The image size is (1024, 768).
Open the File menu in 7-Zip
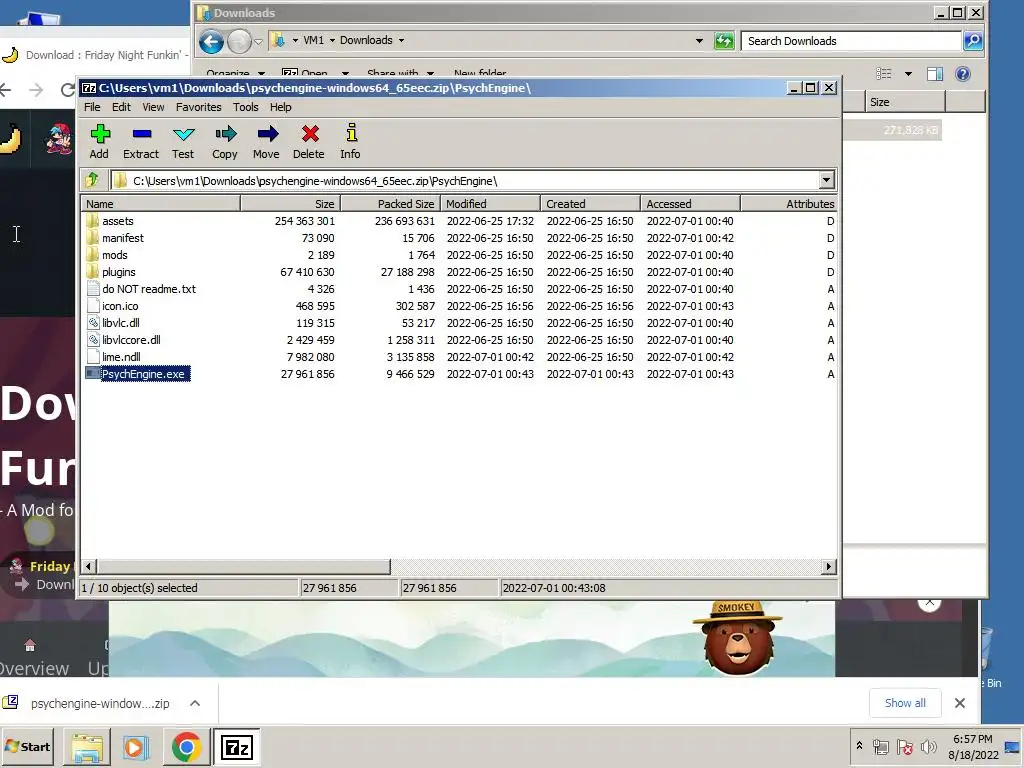point(92,106)
